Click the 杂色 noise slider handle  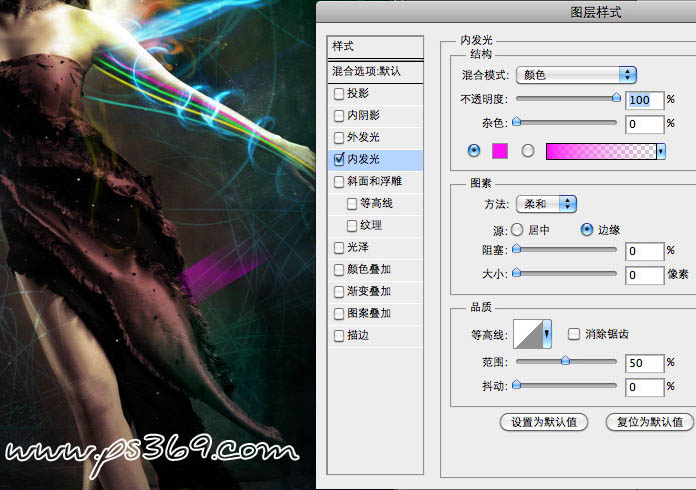[516, 121]
